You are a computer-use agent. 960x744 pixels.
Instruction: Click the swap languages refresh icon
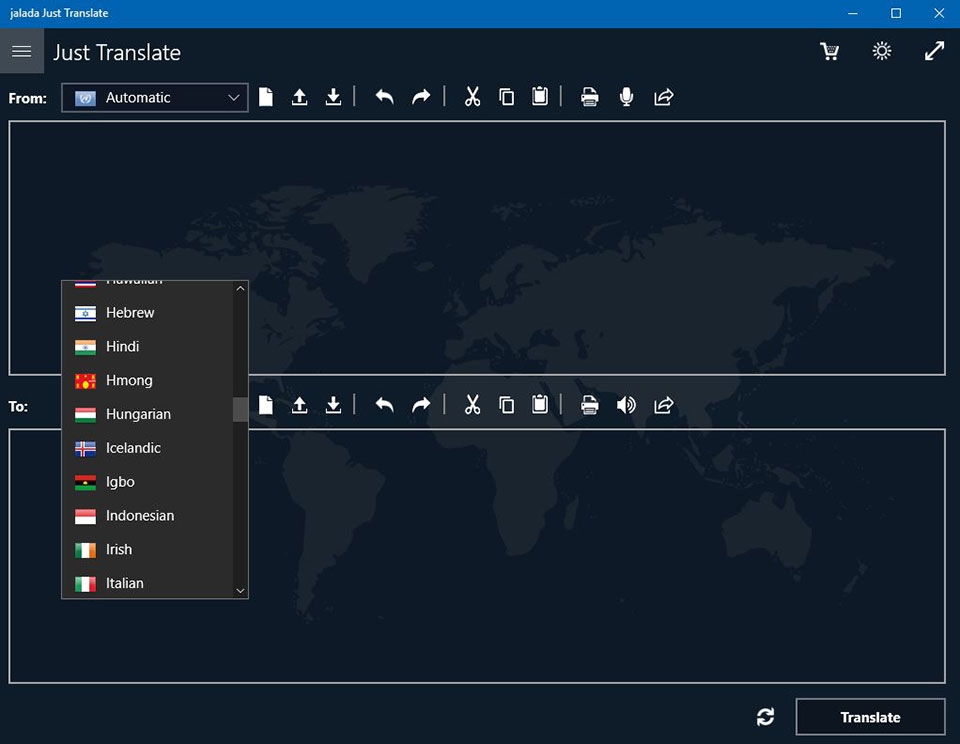(765, 717)
